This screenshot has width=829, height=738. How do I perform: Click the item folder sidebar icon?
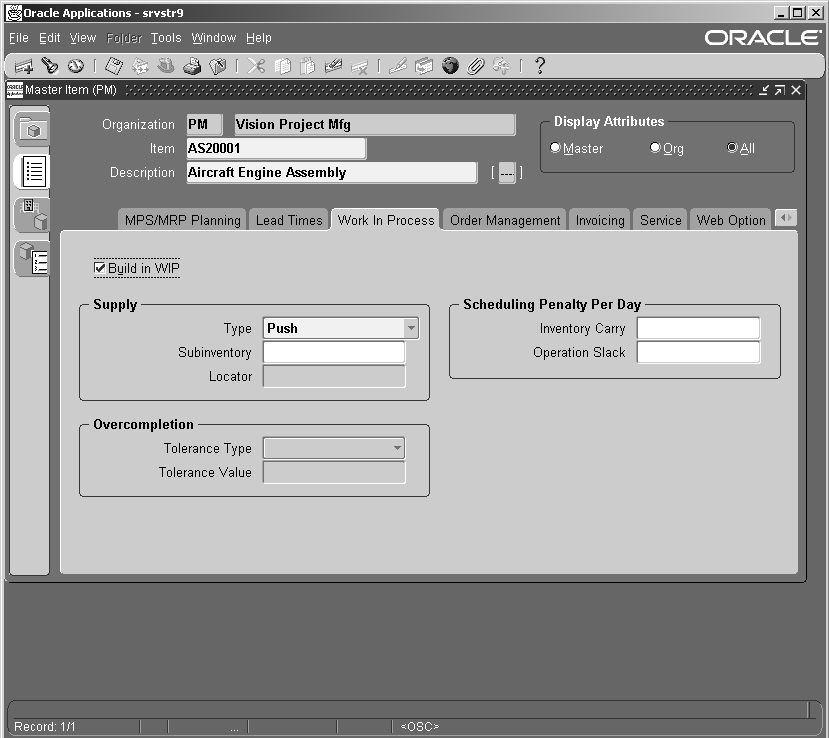(x=33, y=128)
